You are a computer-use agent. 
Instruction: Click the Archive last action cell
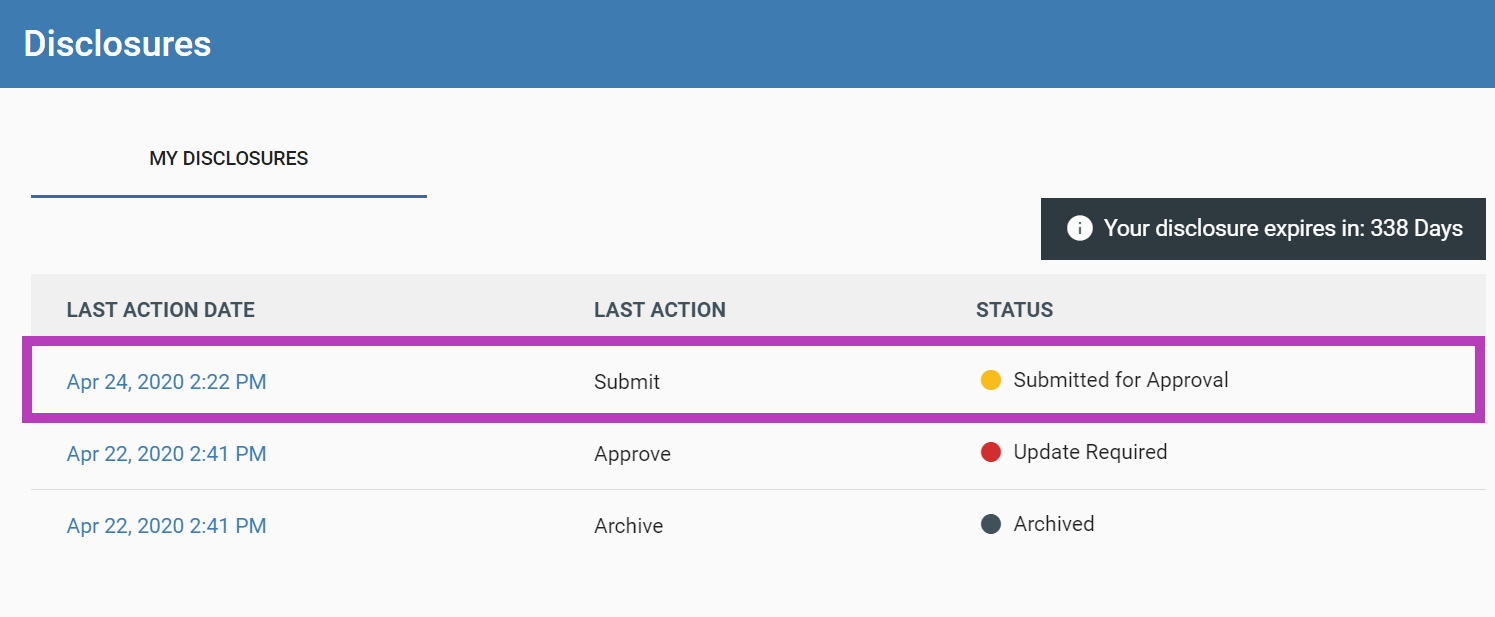coord(628,526)
